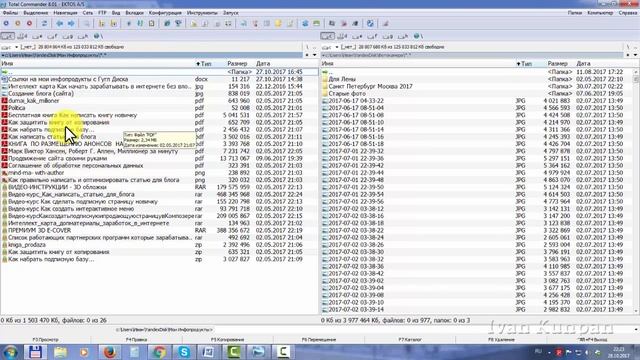
Task: Select drive c button in right panel
Action: point(327,36)
